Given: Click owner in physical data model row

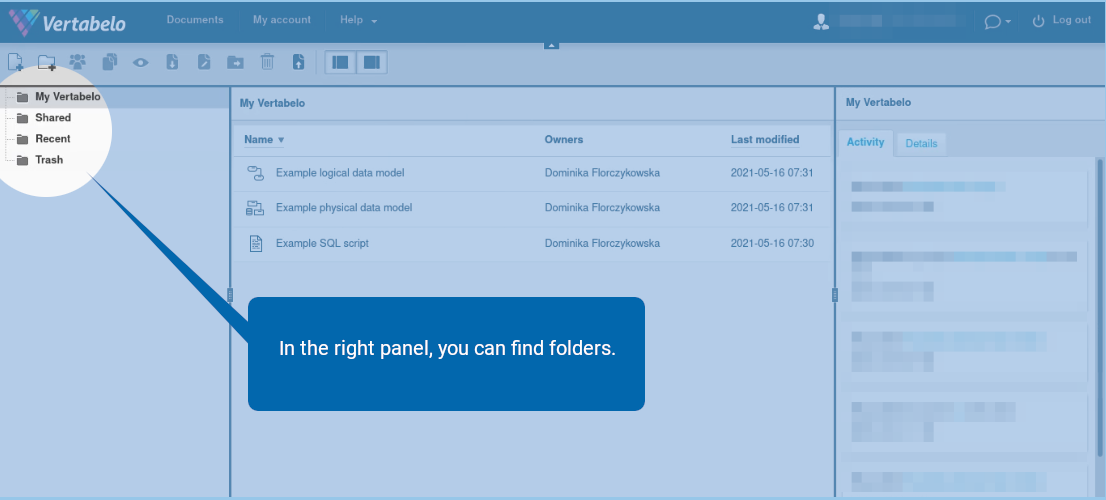Looking at the screenshot, I should click(x=602, y=208).
